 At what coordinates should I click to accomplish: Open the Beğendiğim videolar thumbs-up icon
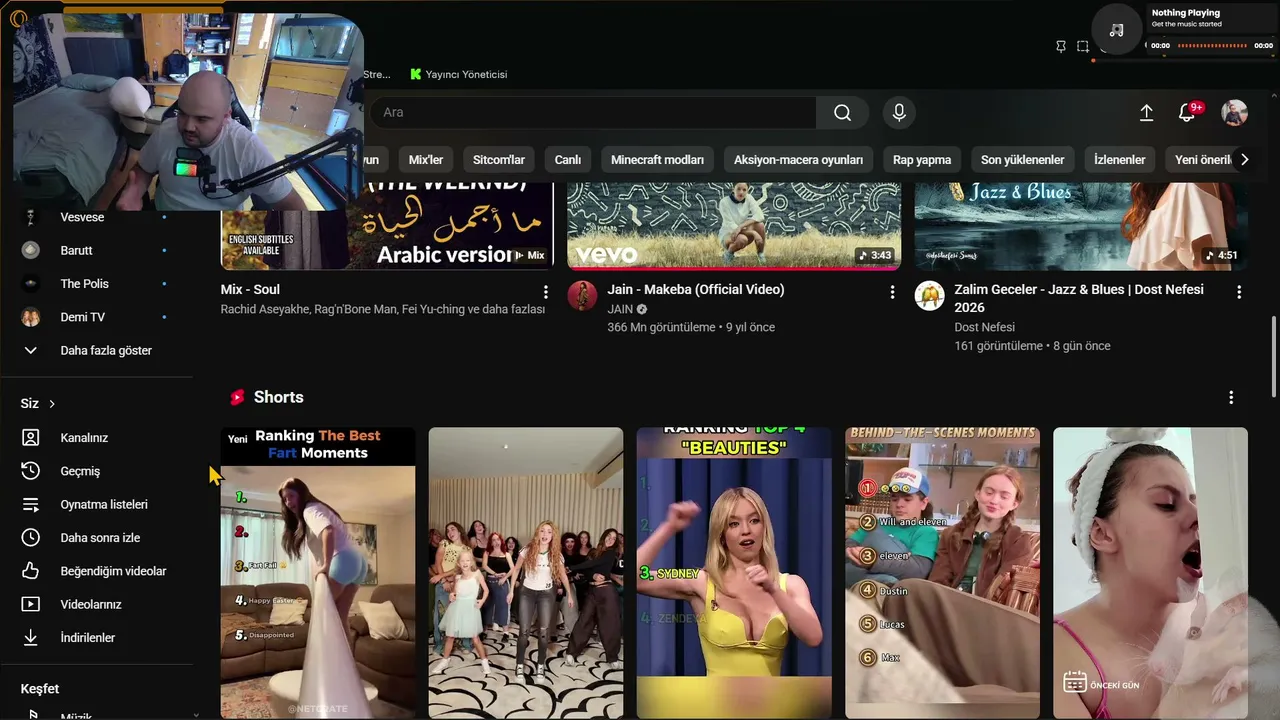[x=31, y=571]
